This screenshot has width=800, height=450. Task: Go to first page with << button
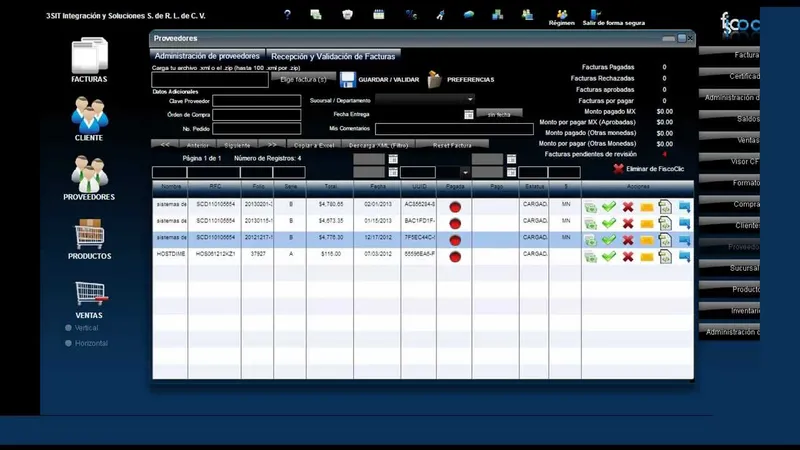[165, 145]
